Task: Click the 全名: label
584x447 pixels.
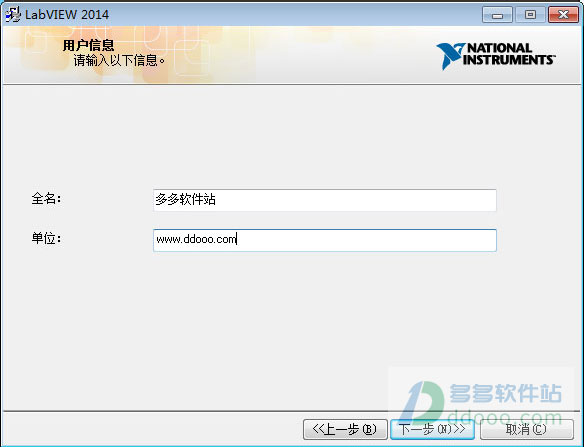Action: (x=47, y=199)
